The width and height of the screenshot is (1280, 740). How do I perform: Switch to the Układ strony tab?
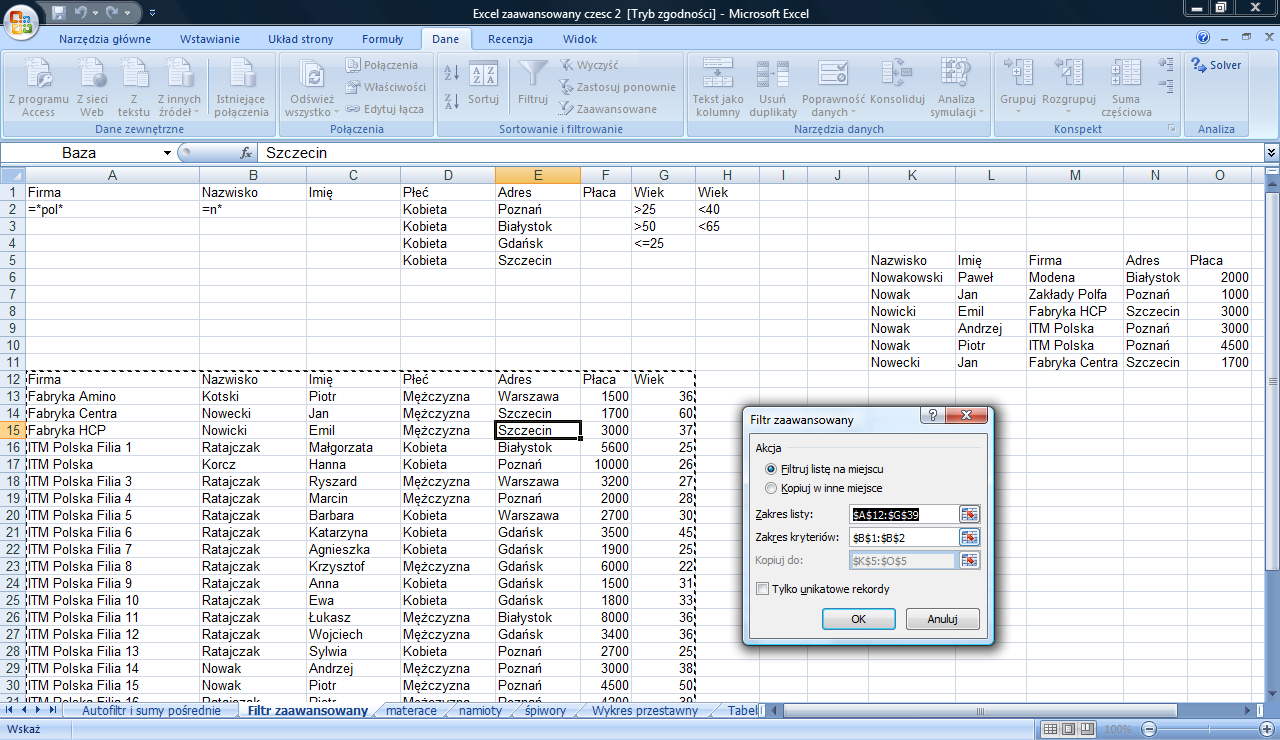[x=301, y=39]
